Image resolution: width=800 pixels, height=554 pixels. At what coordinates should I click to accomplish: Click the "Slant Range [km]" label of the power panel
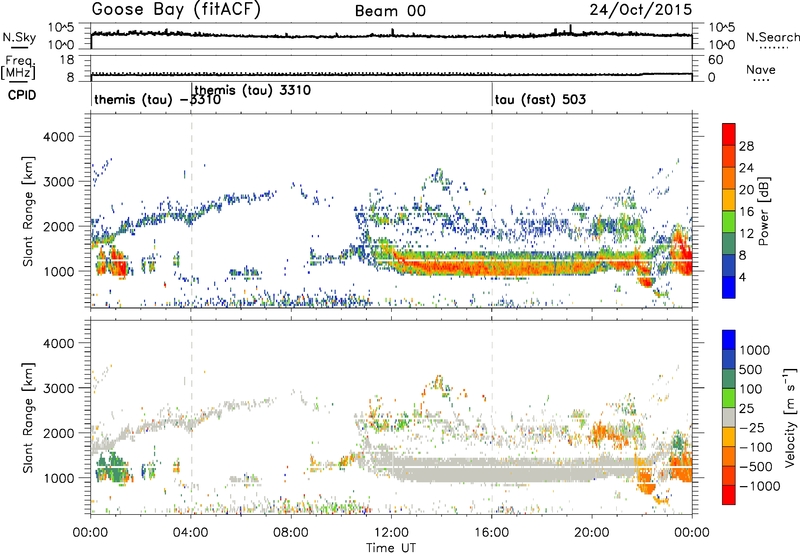tap(28, 211)
